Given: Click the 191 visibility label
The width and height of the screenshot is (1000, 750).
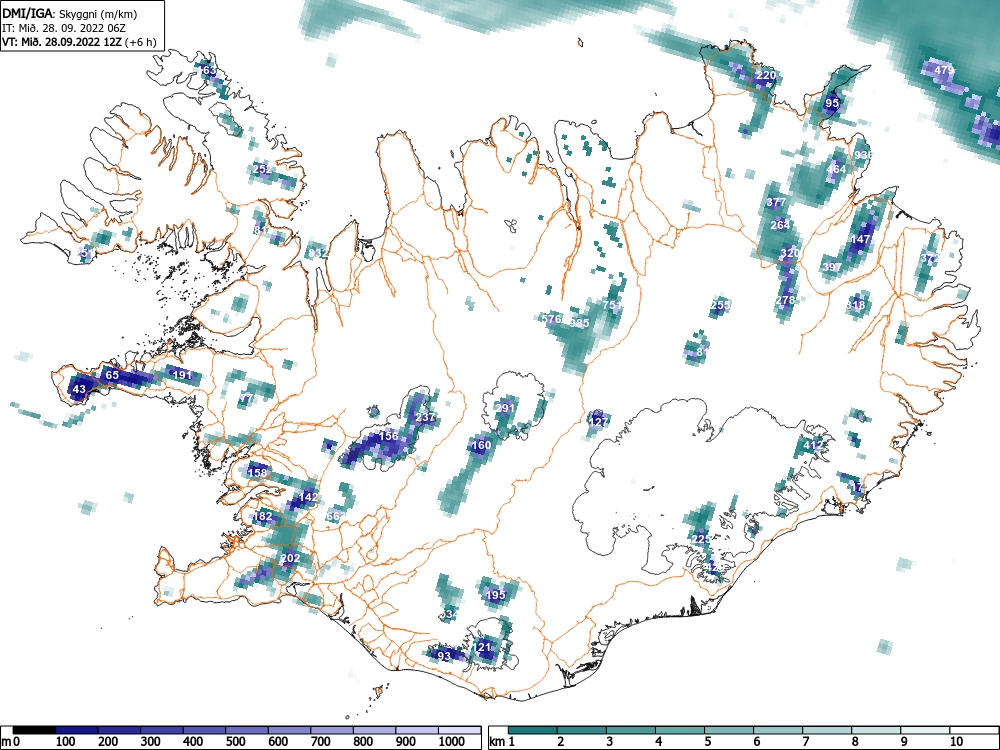Looking at the screenshot, I should coord(182,375).
